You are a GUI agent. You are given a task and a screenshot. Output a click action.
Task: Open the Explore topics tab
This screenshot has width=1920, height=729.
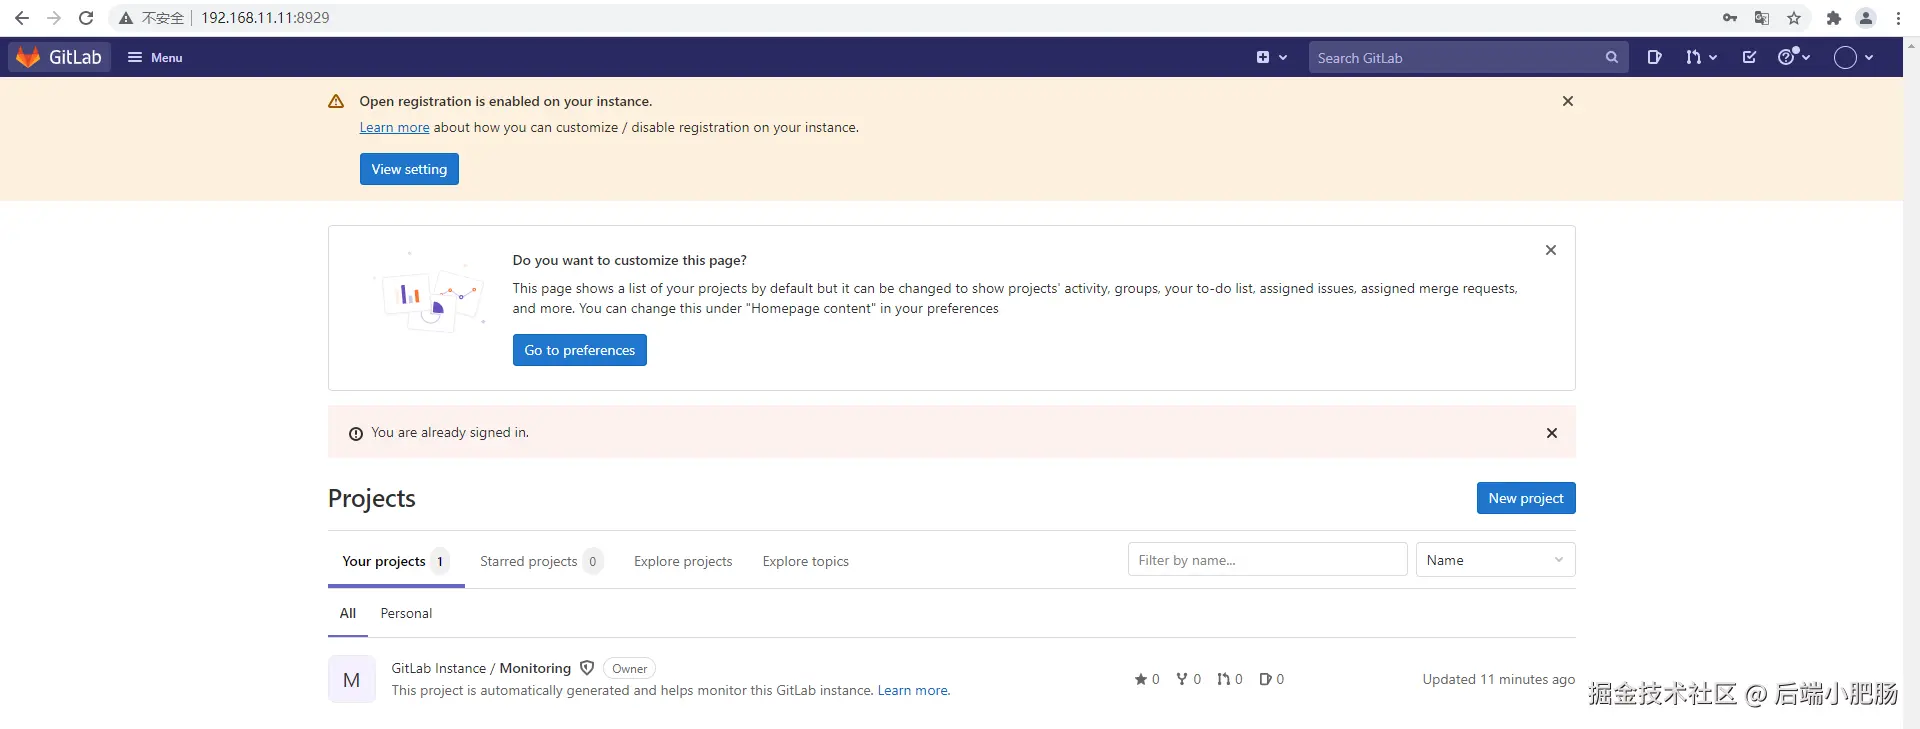coord(806,561)
